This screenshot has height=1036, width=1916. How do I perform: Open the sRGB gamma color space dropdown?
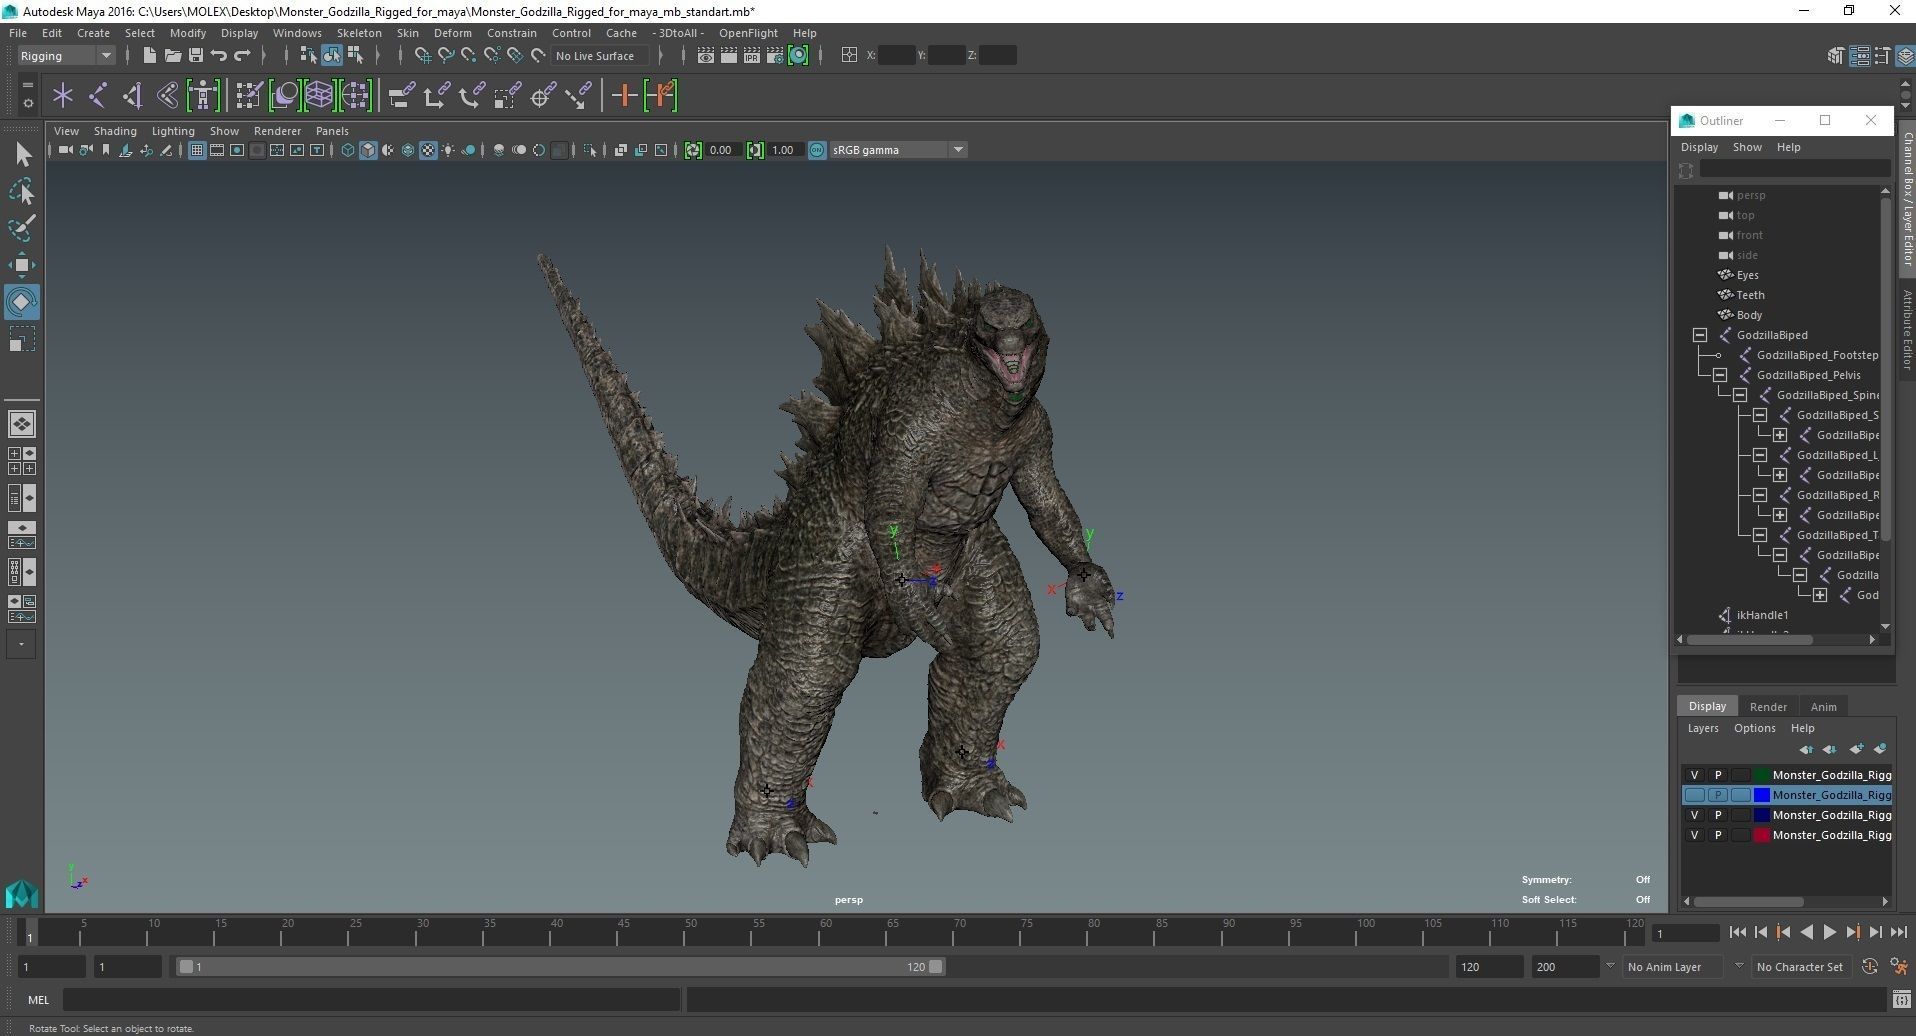957,150
